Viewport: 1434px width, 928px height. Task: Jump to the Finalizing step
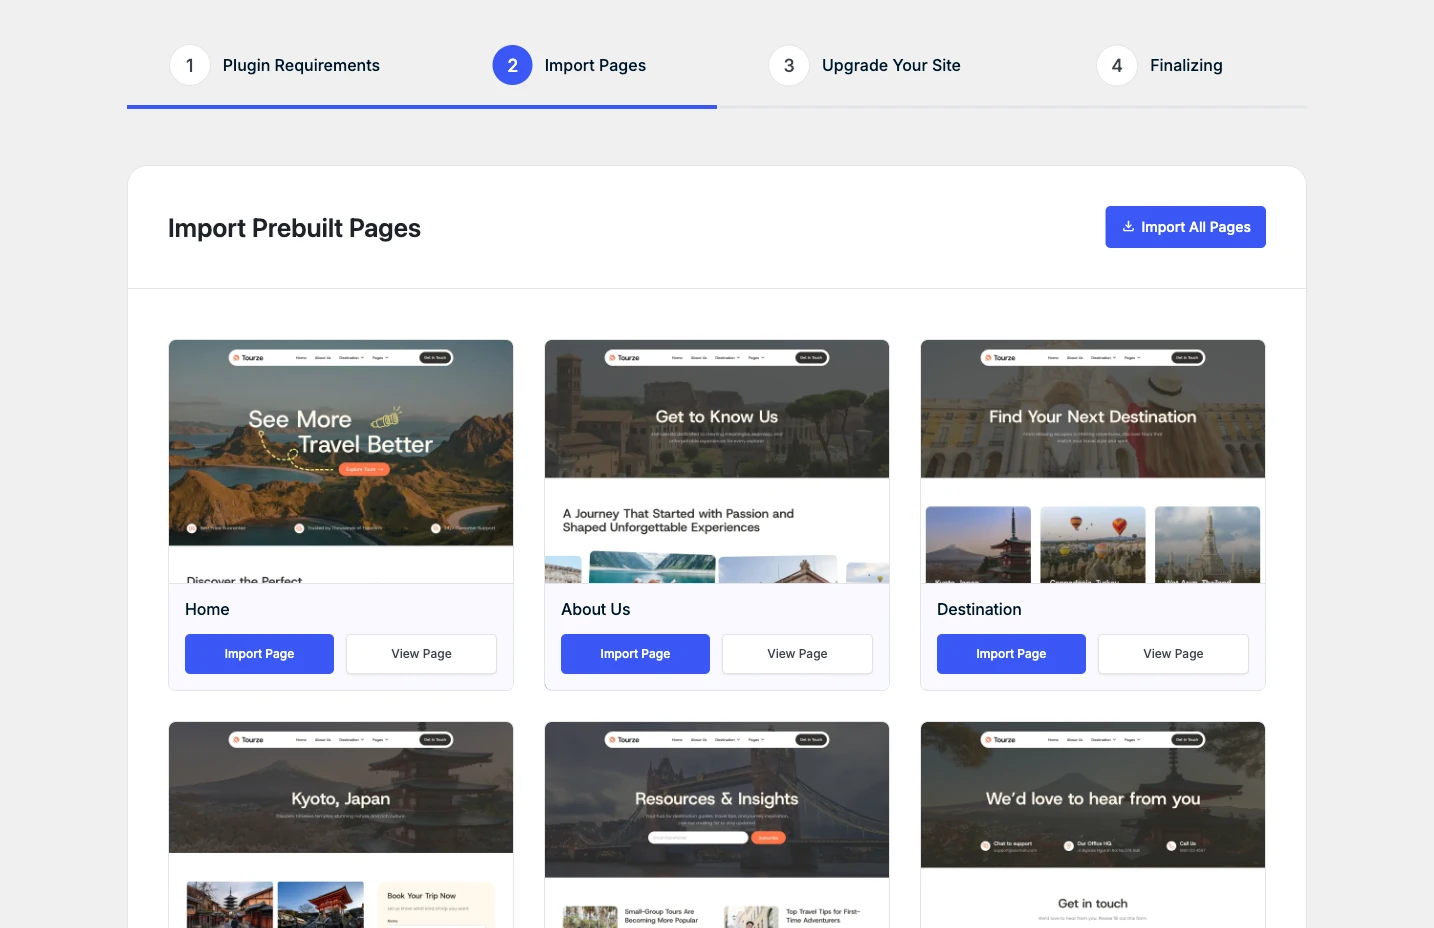1185,66
